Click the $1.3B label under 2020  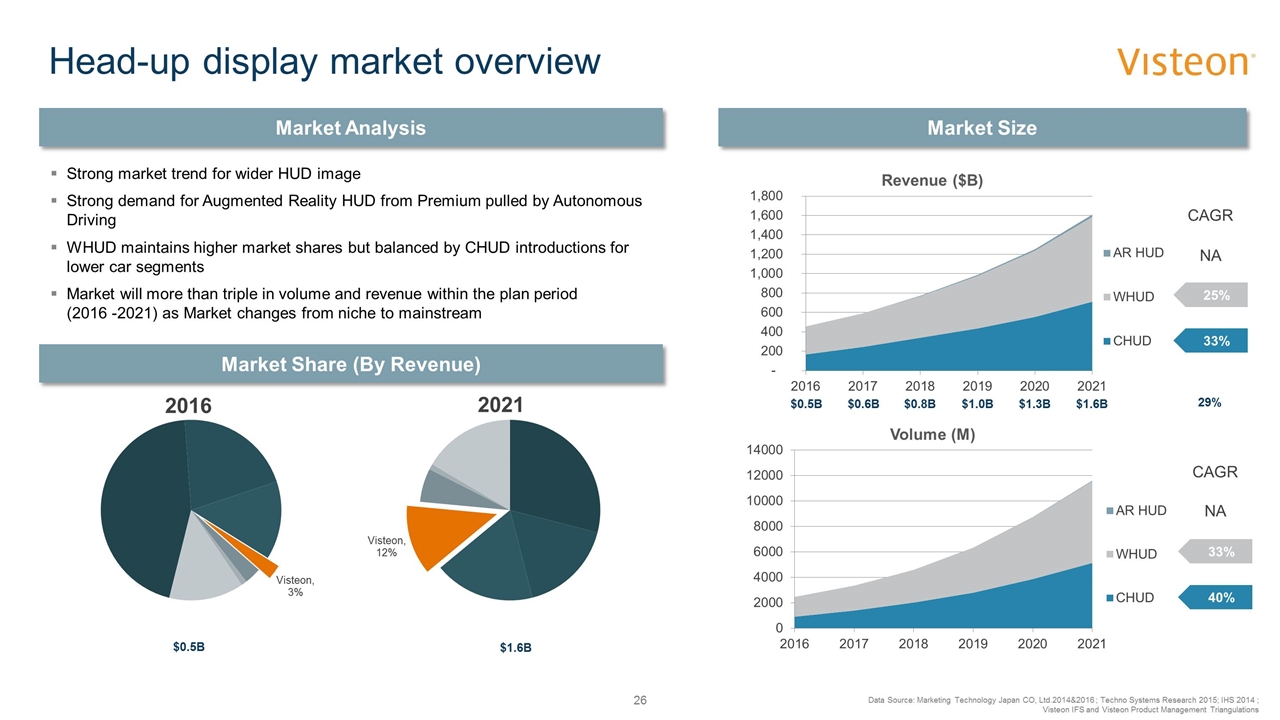point(1034,404)
